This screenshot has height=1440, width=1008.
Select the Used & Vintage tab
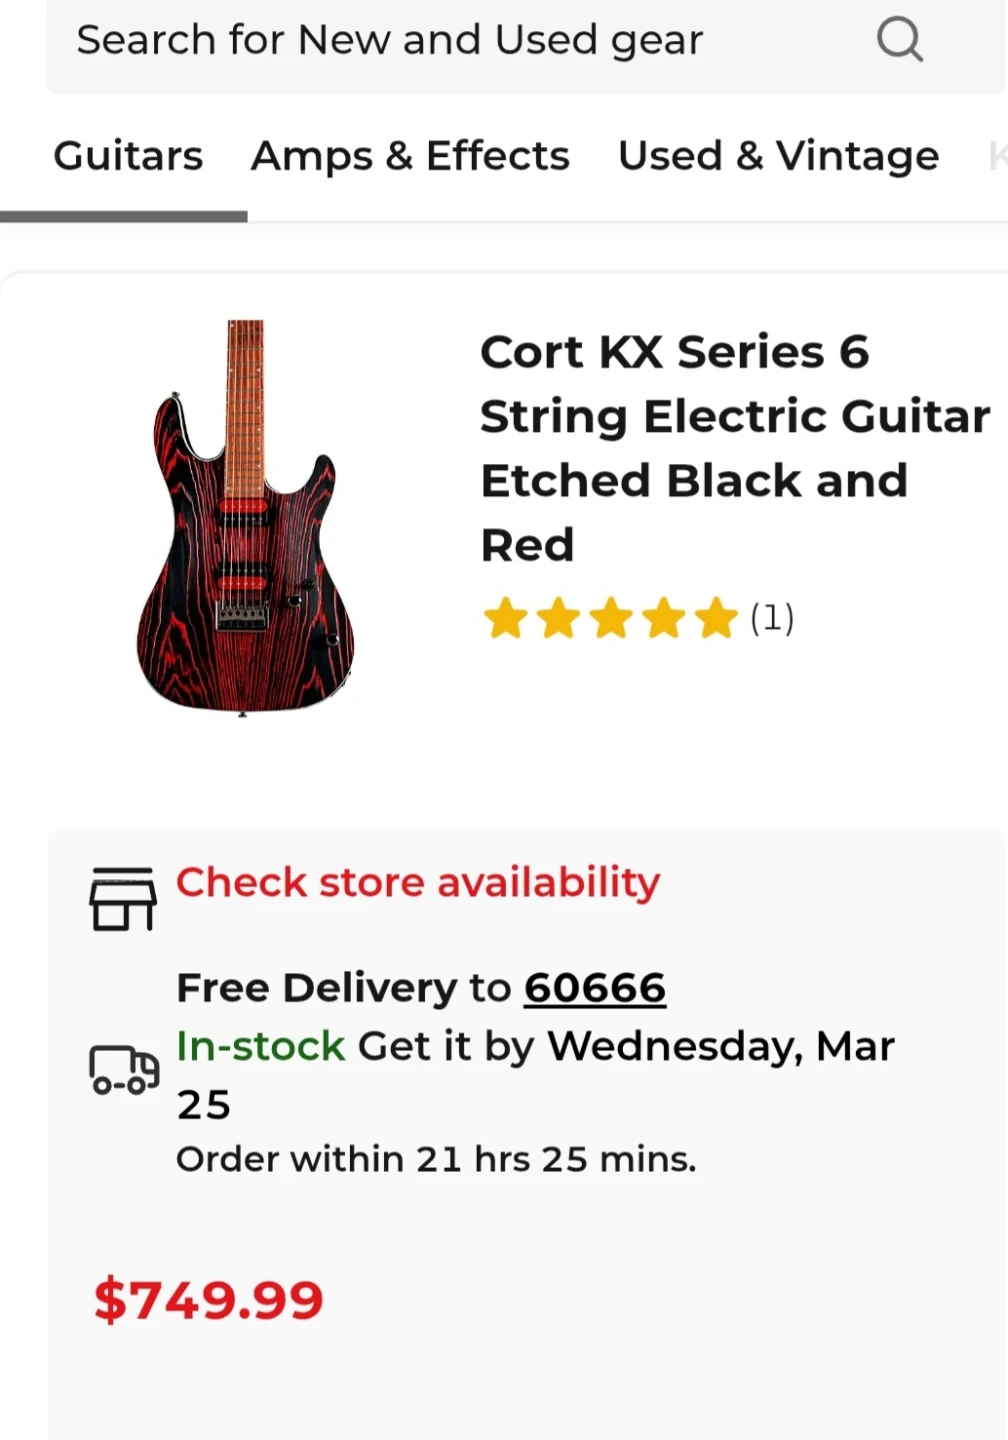778,156
